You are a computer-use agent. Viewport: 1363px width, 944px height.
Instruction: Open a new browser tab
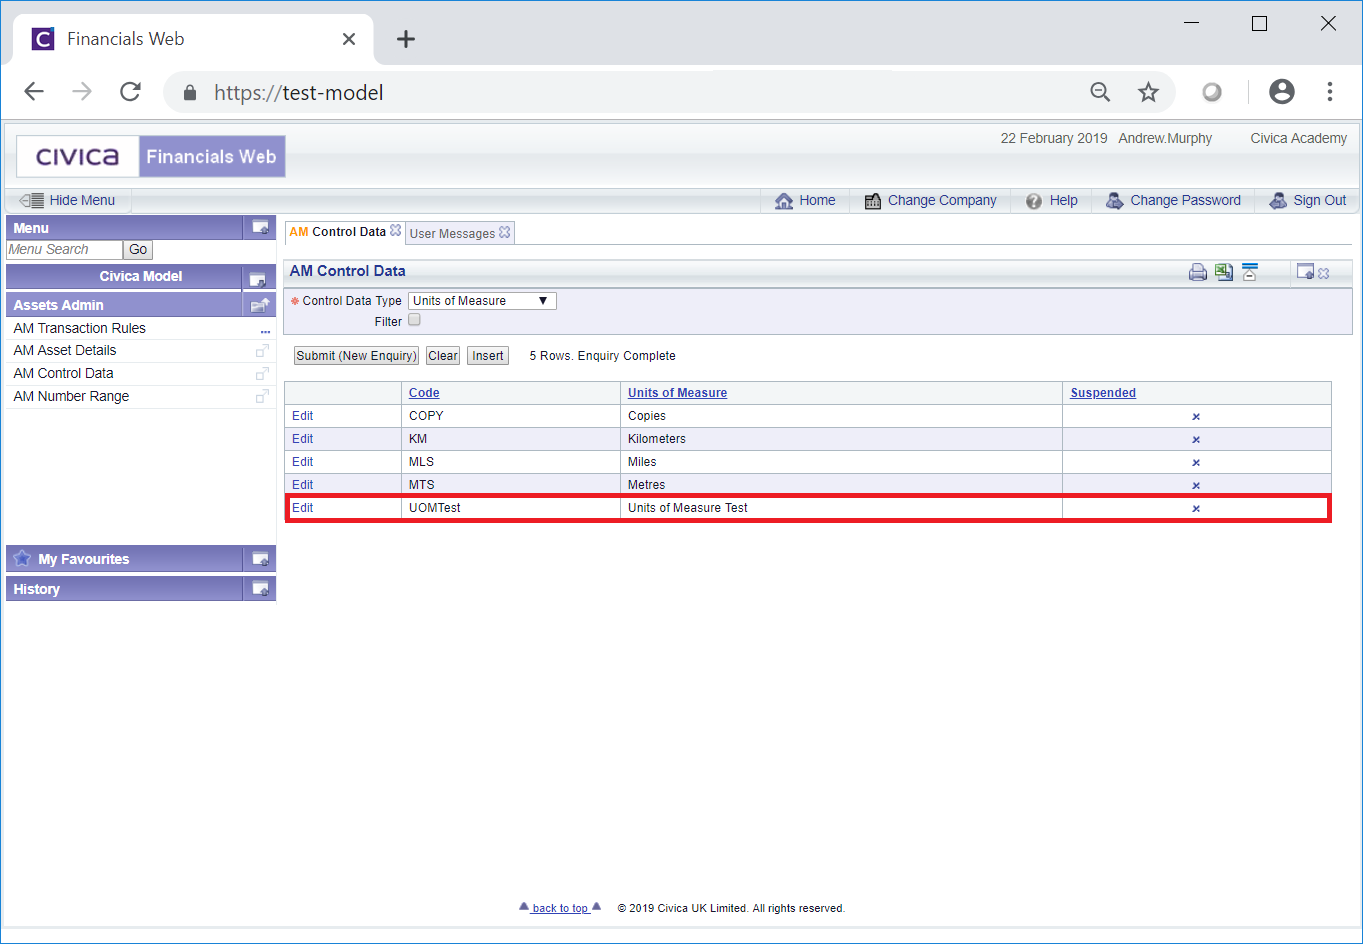click(x=405, y=39)
